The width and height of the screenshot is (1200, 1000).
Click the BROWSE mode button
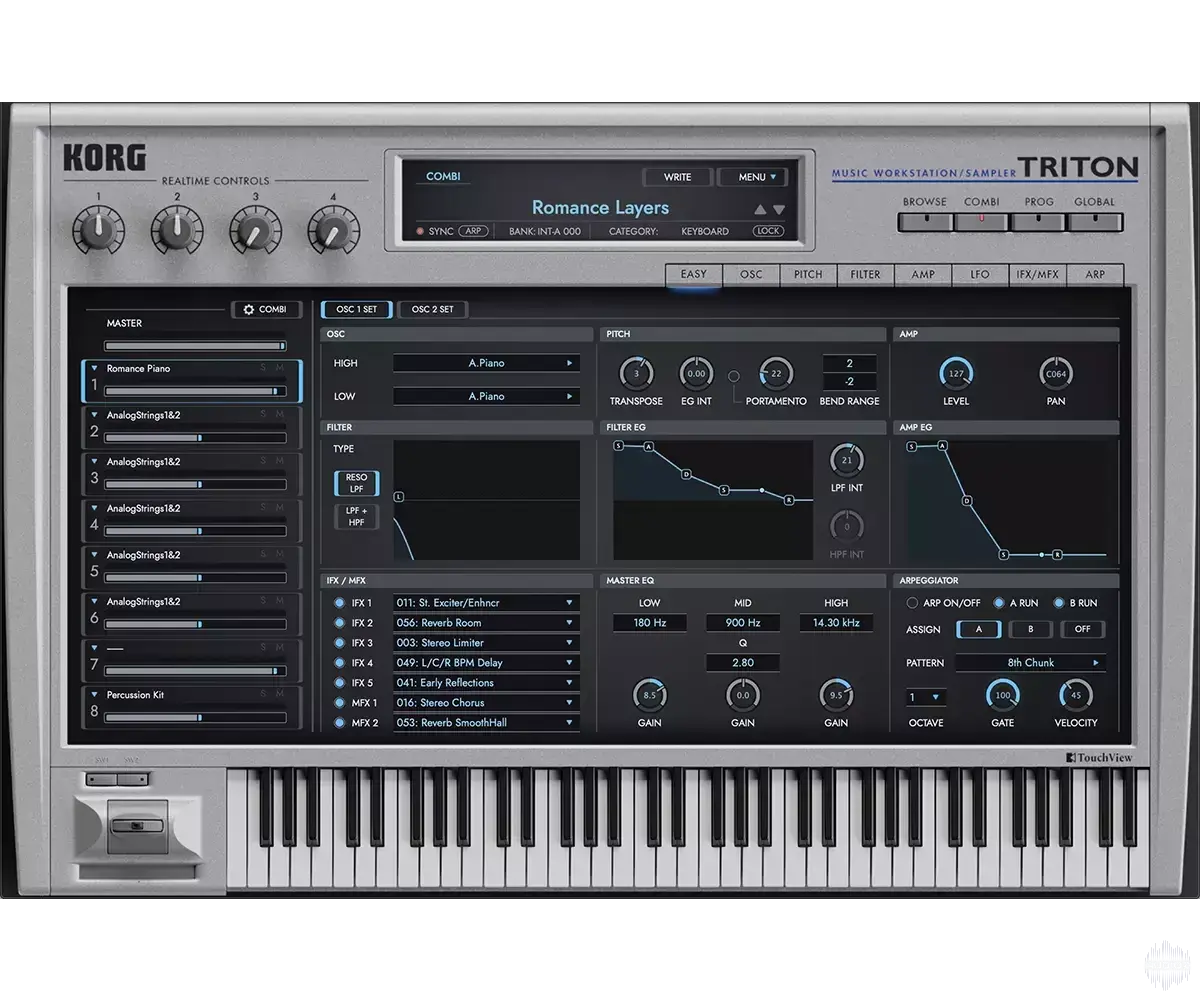point(925,221)
